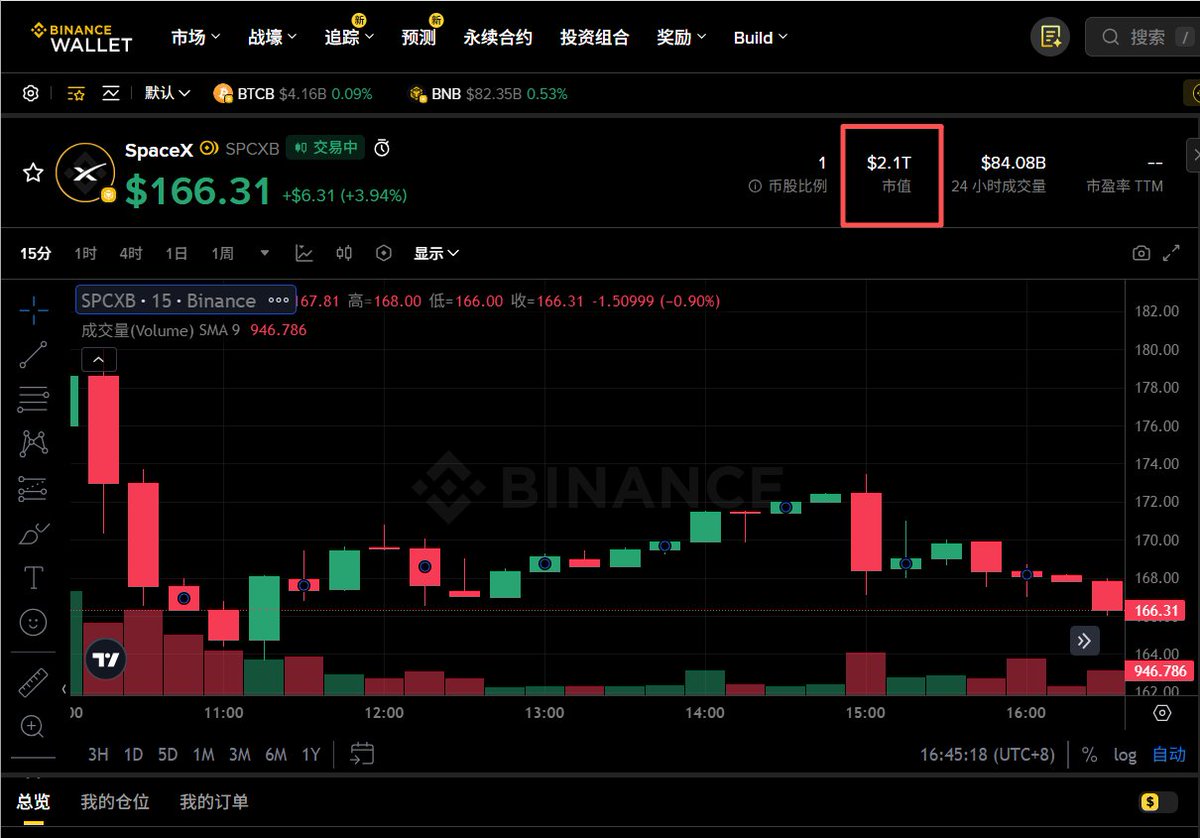Click the chart line icon in ticker bar
Image resolution: width=1200 pixels, height=838 pixels.
pyautogui.click(x=111, y=93)
